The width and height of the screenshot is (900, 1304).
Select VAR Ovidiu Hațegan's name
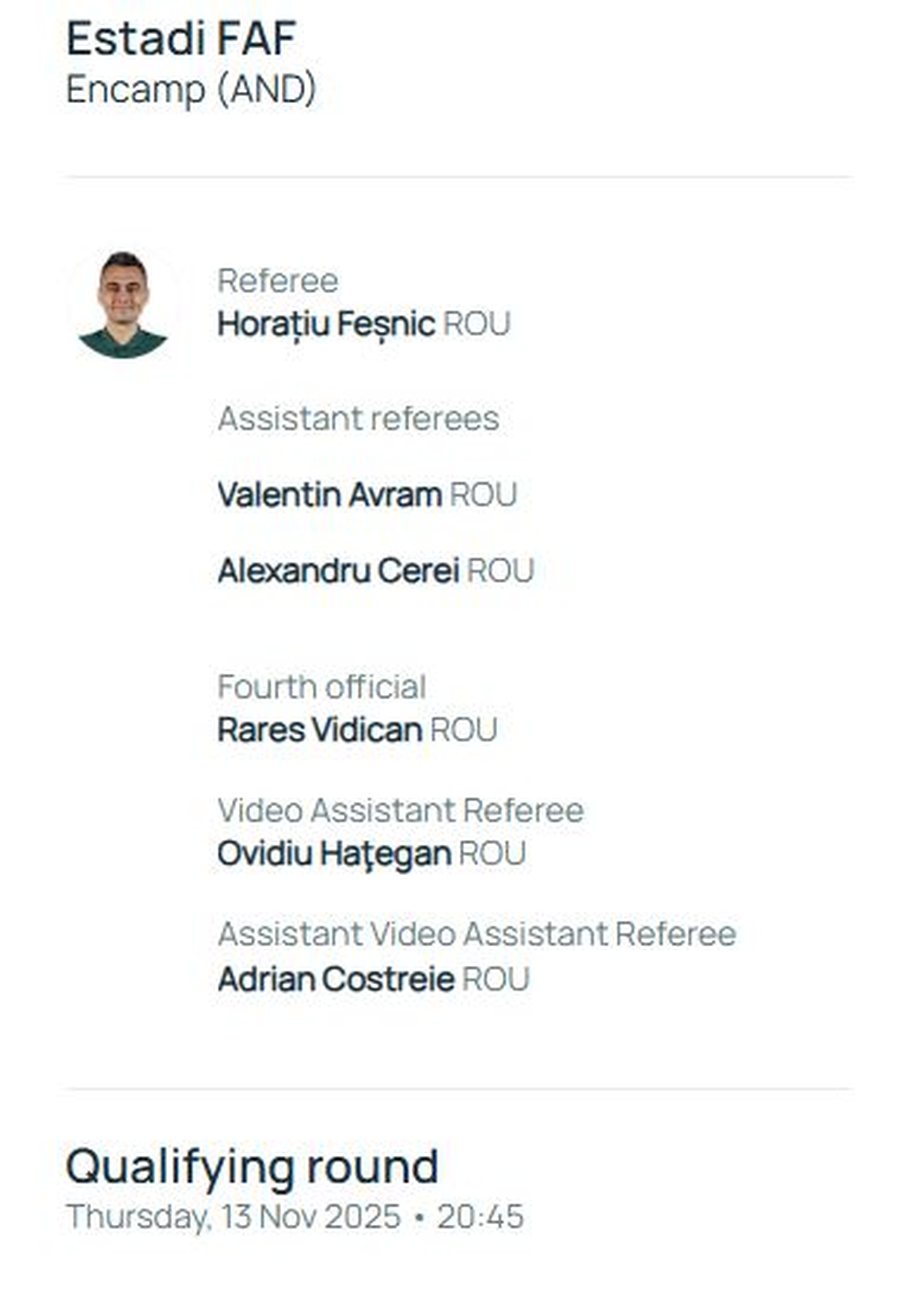point(334,854)
